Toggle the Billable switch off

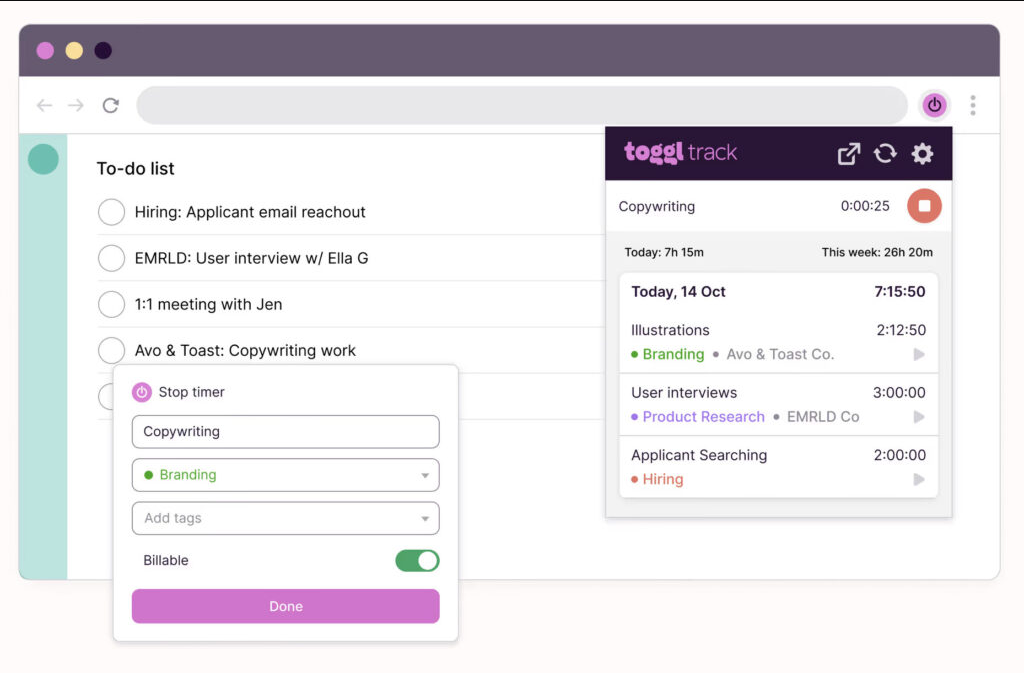point(417,560)
